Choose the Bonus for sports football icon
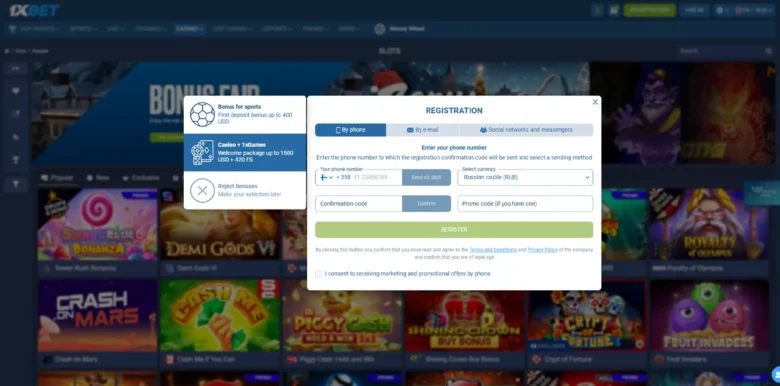This screenshot has width=780, height=386. click(202, 114)
